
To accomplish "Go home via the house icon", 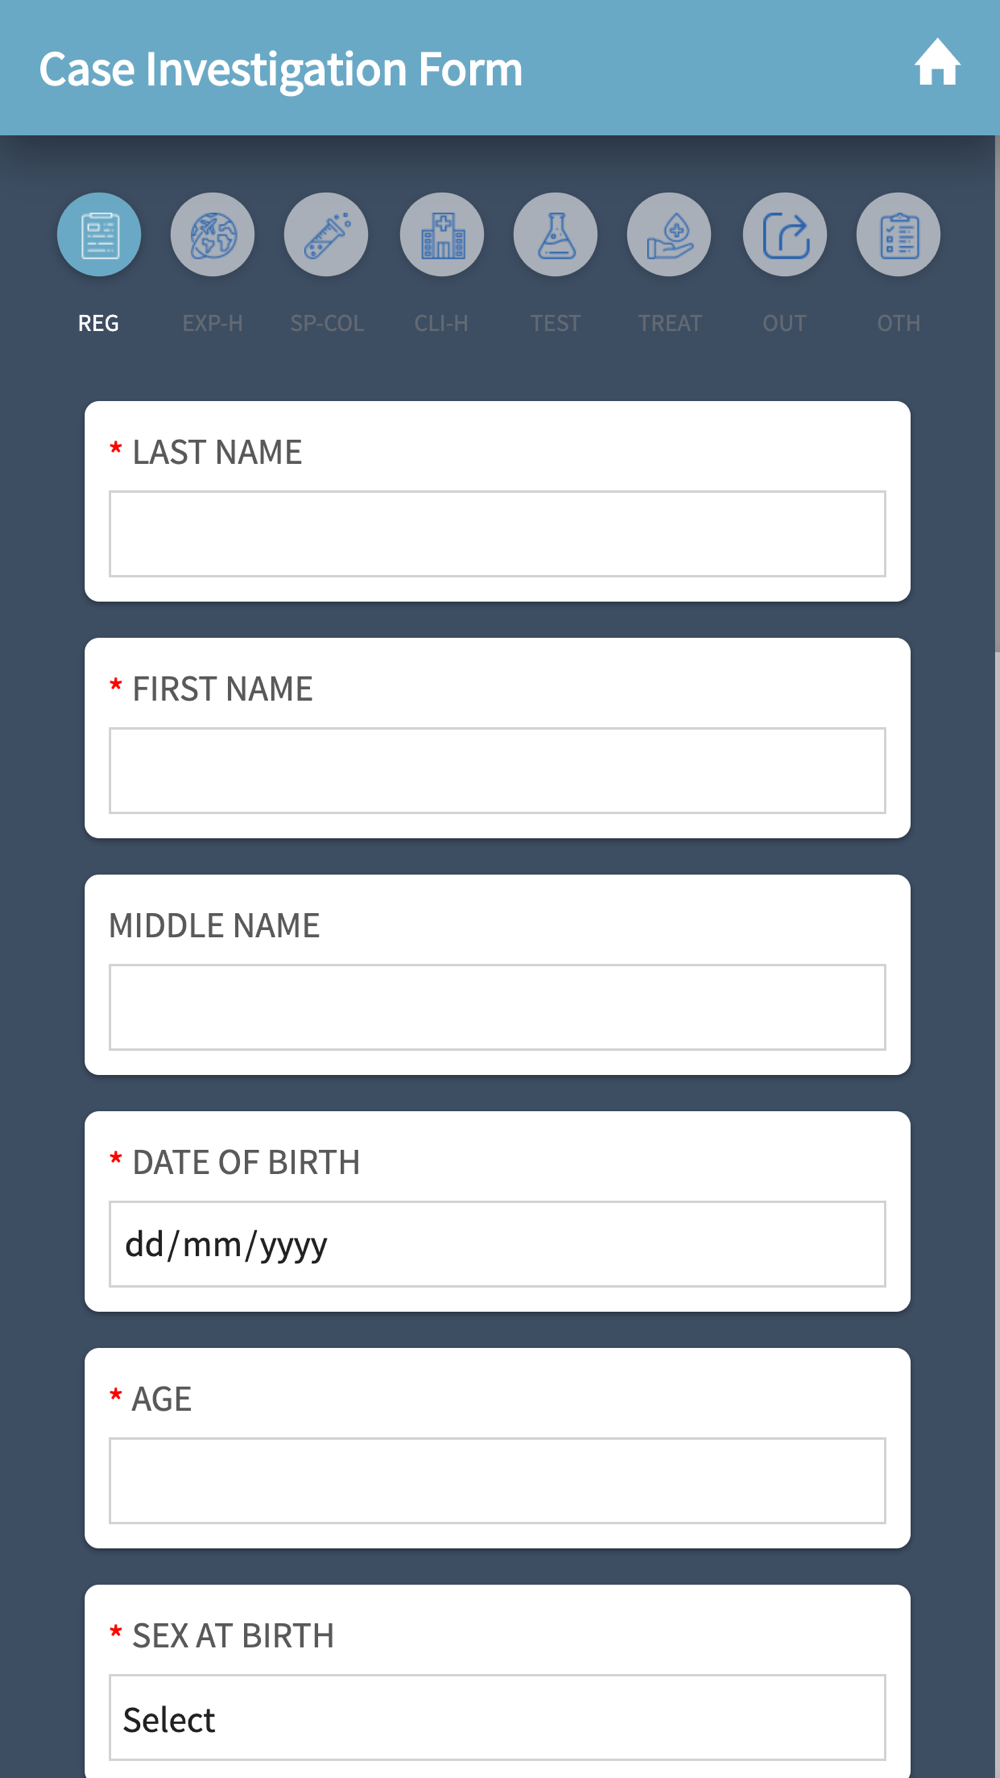I will click(937, 63).
